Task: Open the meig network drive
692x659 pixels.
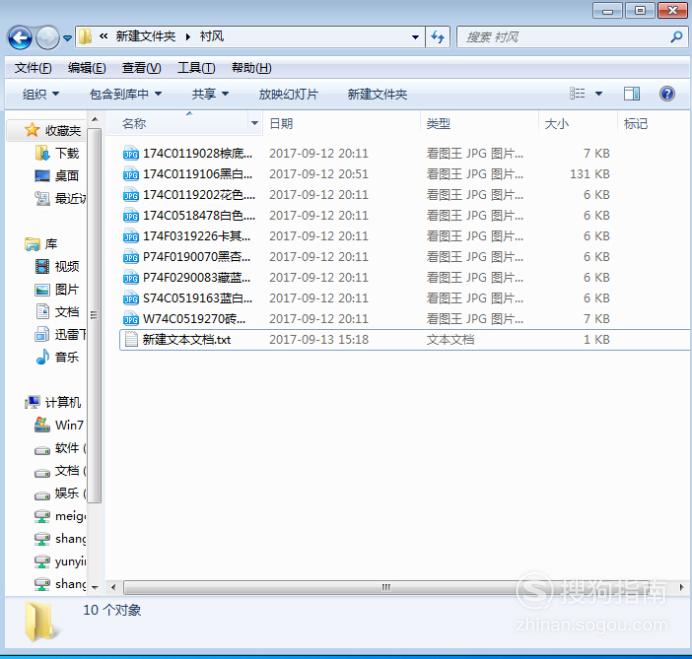Action: (x=70, y=516)
